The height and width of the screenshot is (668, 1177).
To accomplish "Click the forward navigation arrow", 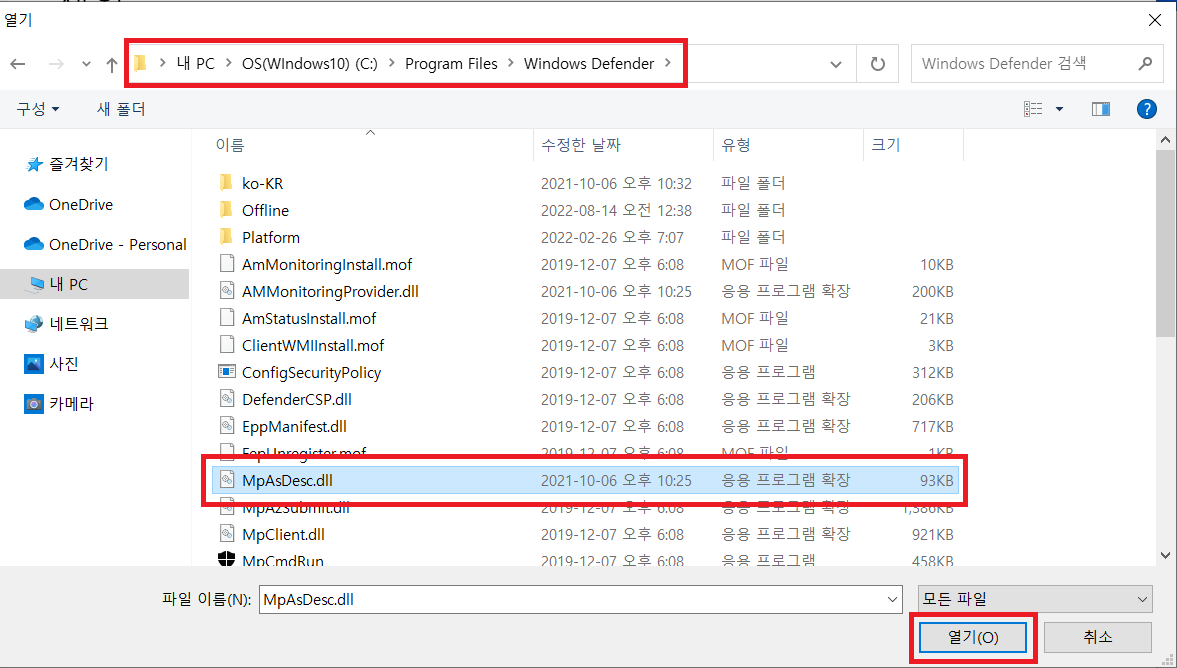I will (56, 64).
